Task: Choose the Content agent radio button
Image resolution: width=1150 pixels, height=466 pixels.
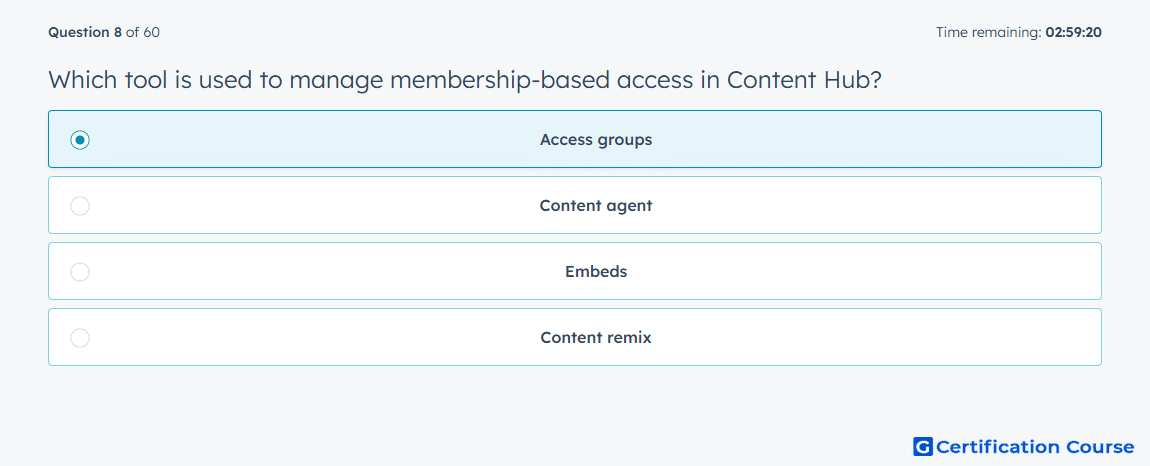Action: pos(80,205)
